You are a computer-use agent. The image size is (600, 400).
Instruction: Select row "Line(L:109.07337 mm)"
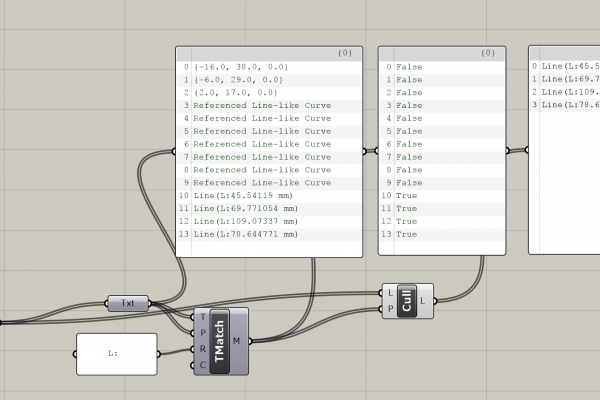pos(269,222)
